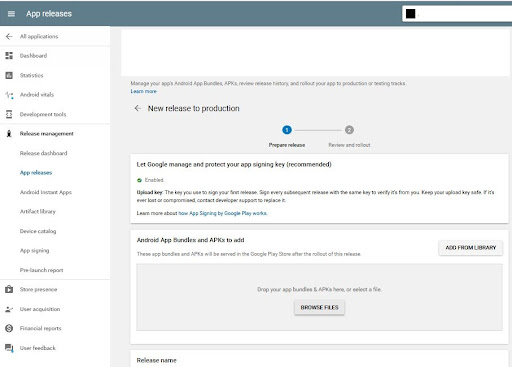Open how App Signing by Google Play works link
This screenshot has height=367, width=512.
(x=223, y=213)
